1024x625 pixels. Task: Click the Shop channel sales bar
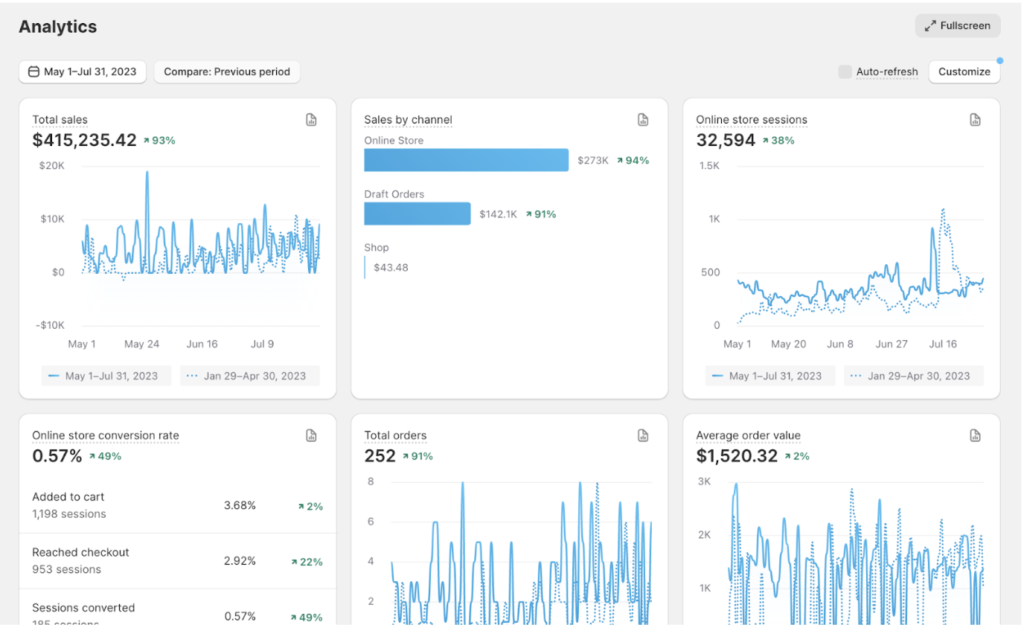tap(365, 267)
